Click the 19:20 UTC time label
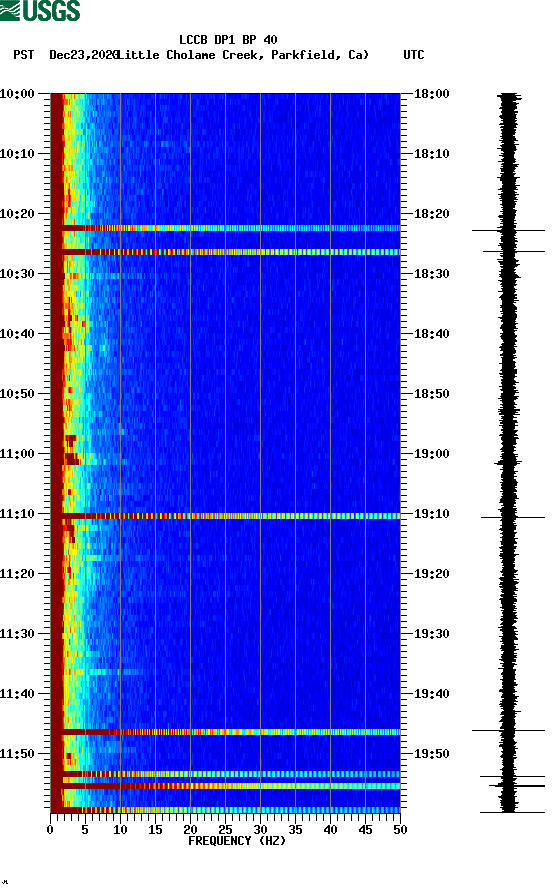Viewport: 552px width, 893px height. tap(432, 574)
